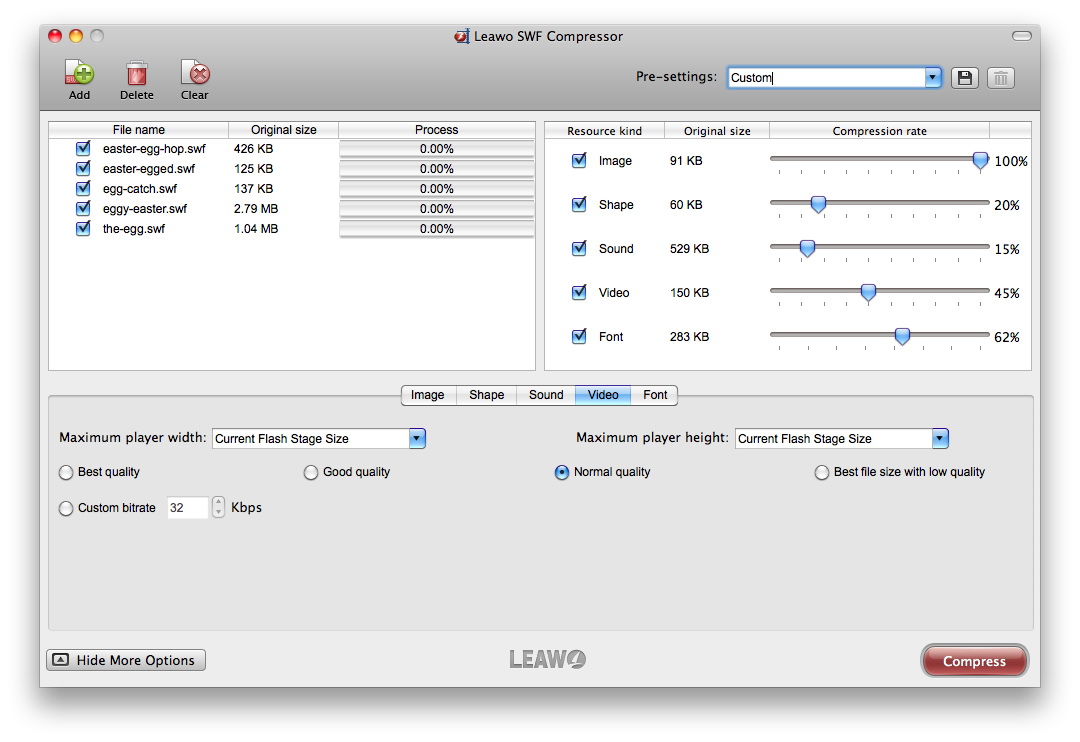Switch to the Image tab
Screen dimensions: 1080x742
[x=428, y=395]
